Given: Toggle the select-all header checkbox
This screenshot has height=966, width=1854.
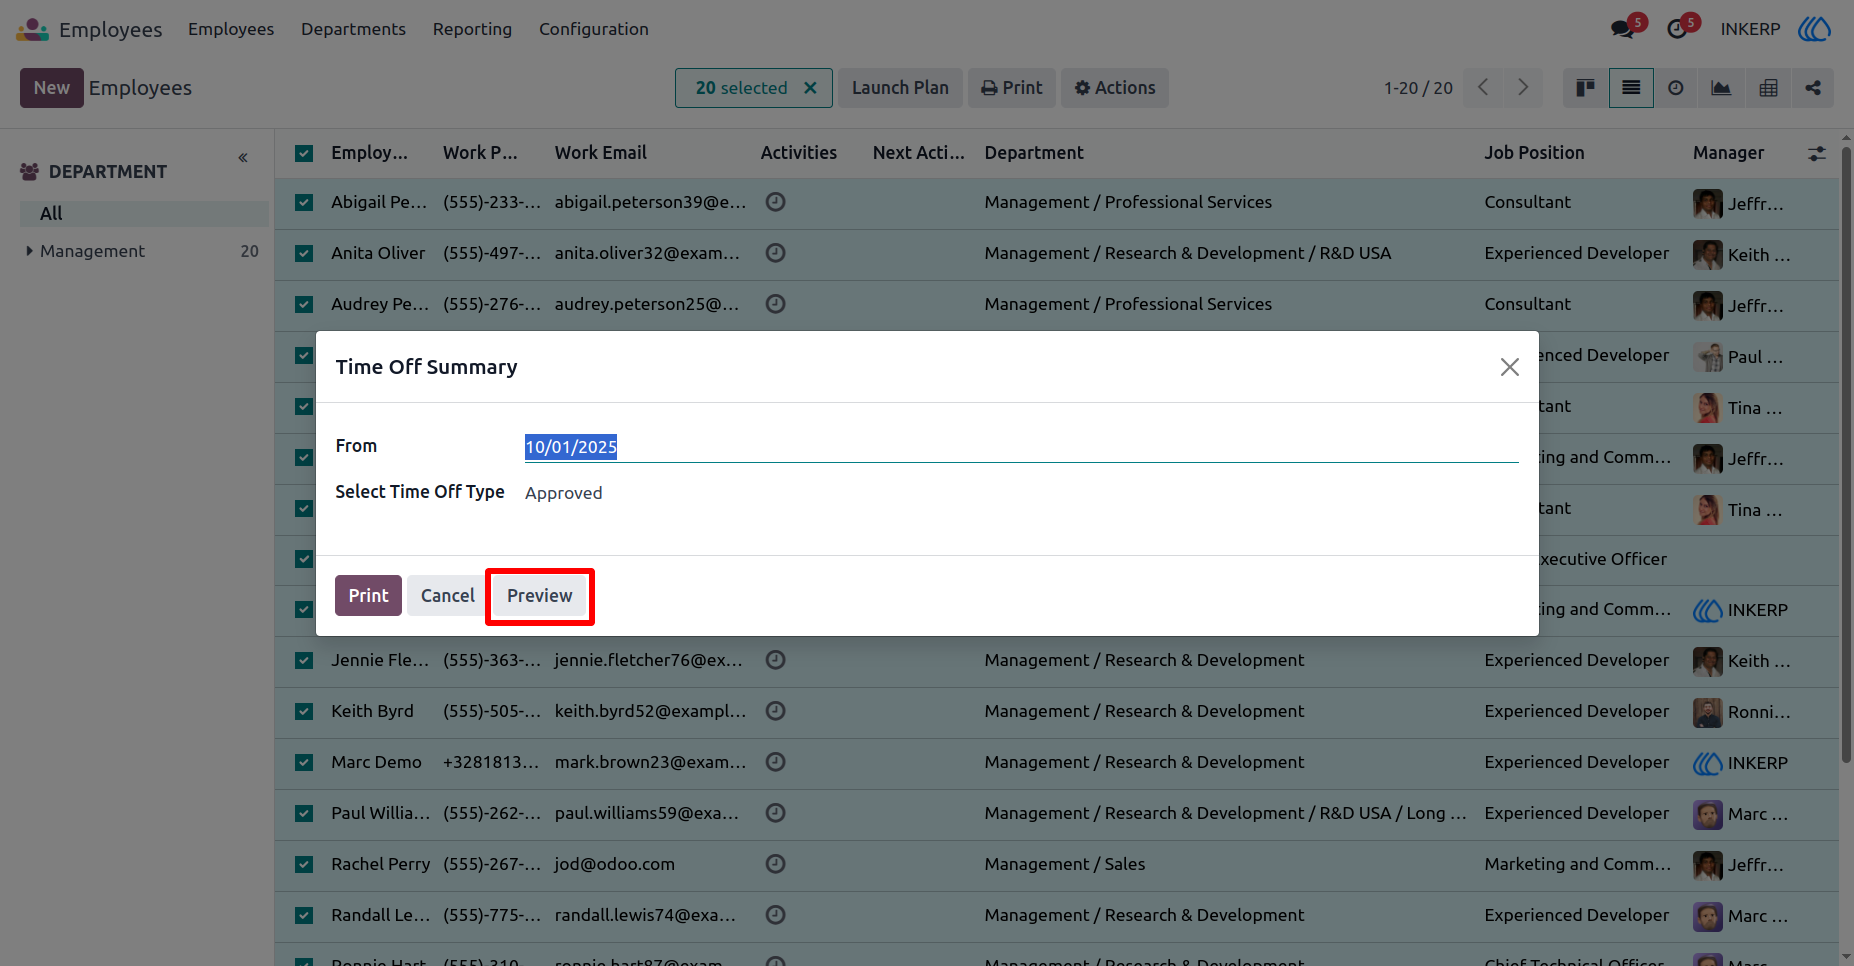Looking at the screenshot, I should pos(304,153).
